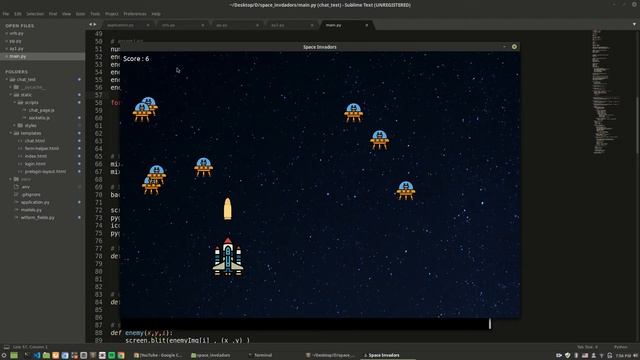Click line number 88 in gutter
The image size is (640, 360).
[98, 333]
